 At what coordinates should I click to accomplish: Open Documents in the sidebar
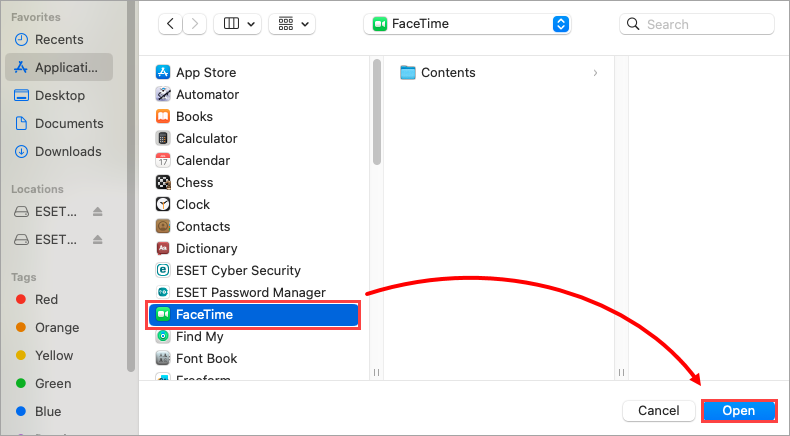[x=59, y=123]
